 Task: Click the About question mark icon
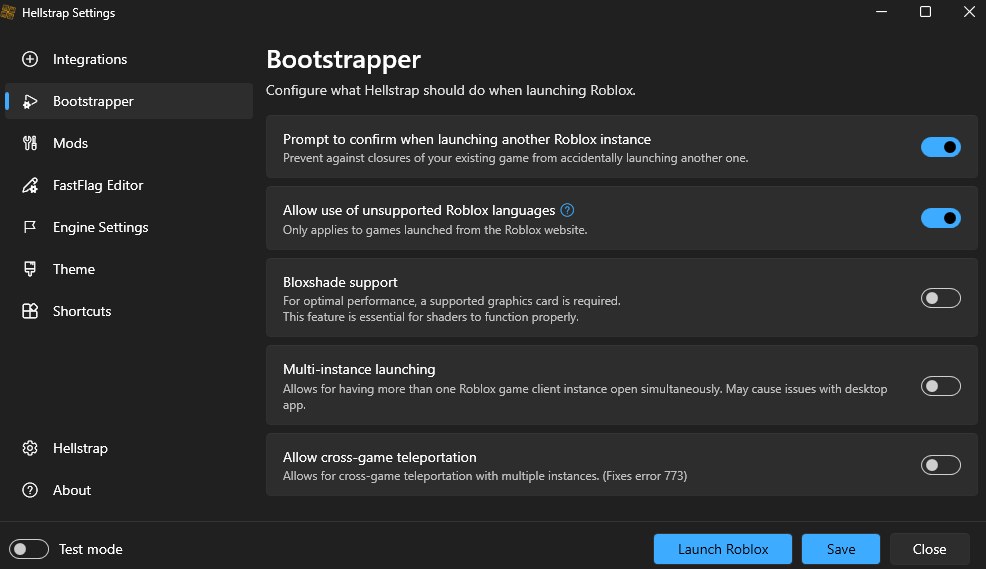[x=30, y=490]
